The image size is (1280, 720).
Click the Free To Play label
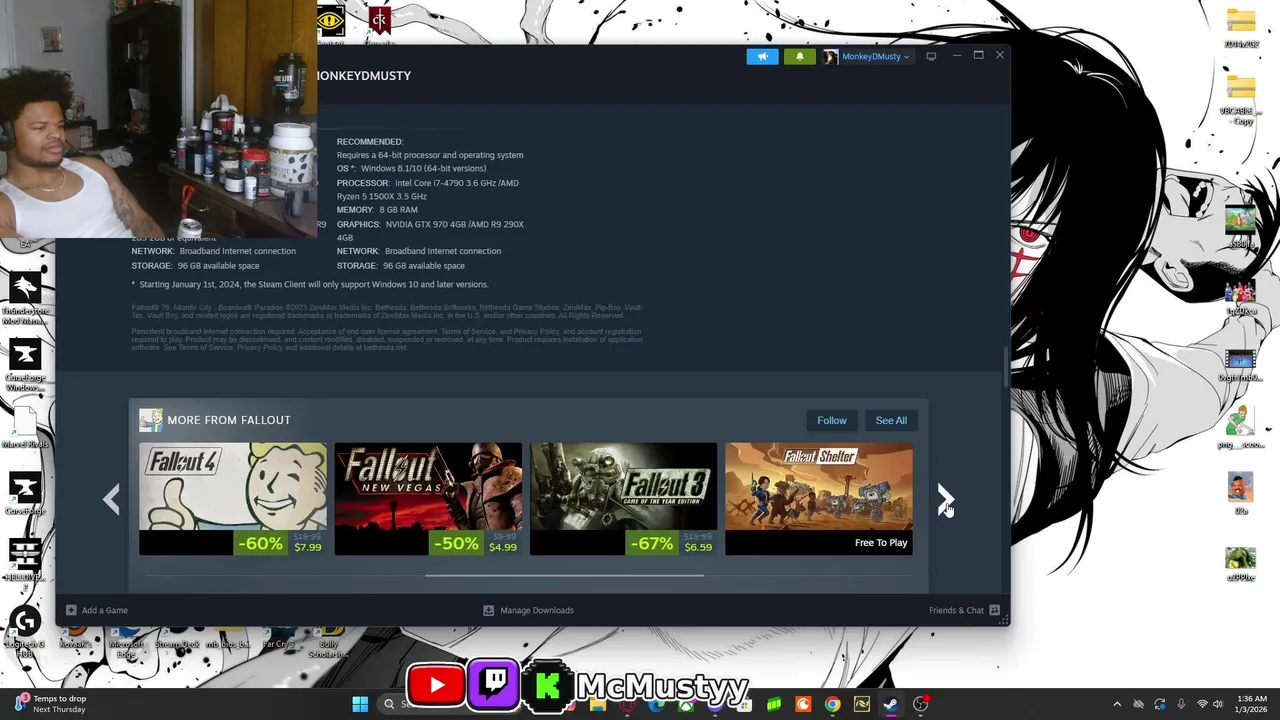click(x=881, y=543)
